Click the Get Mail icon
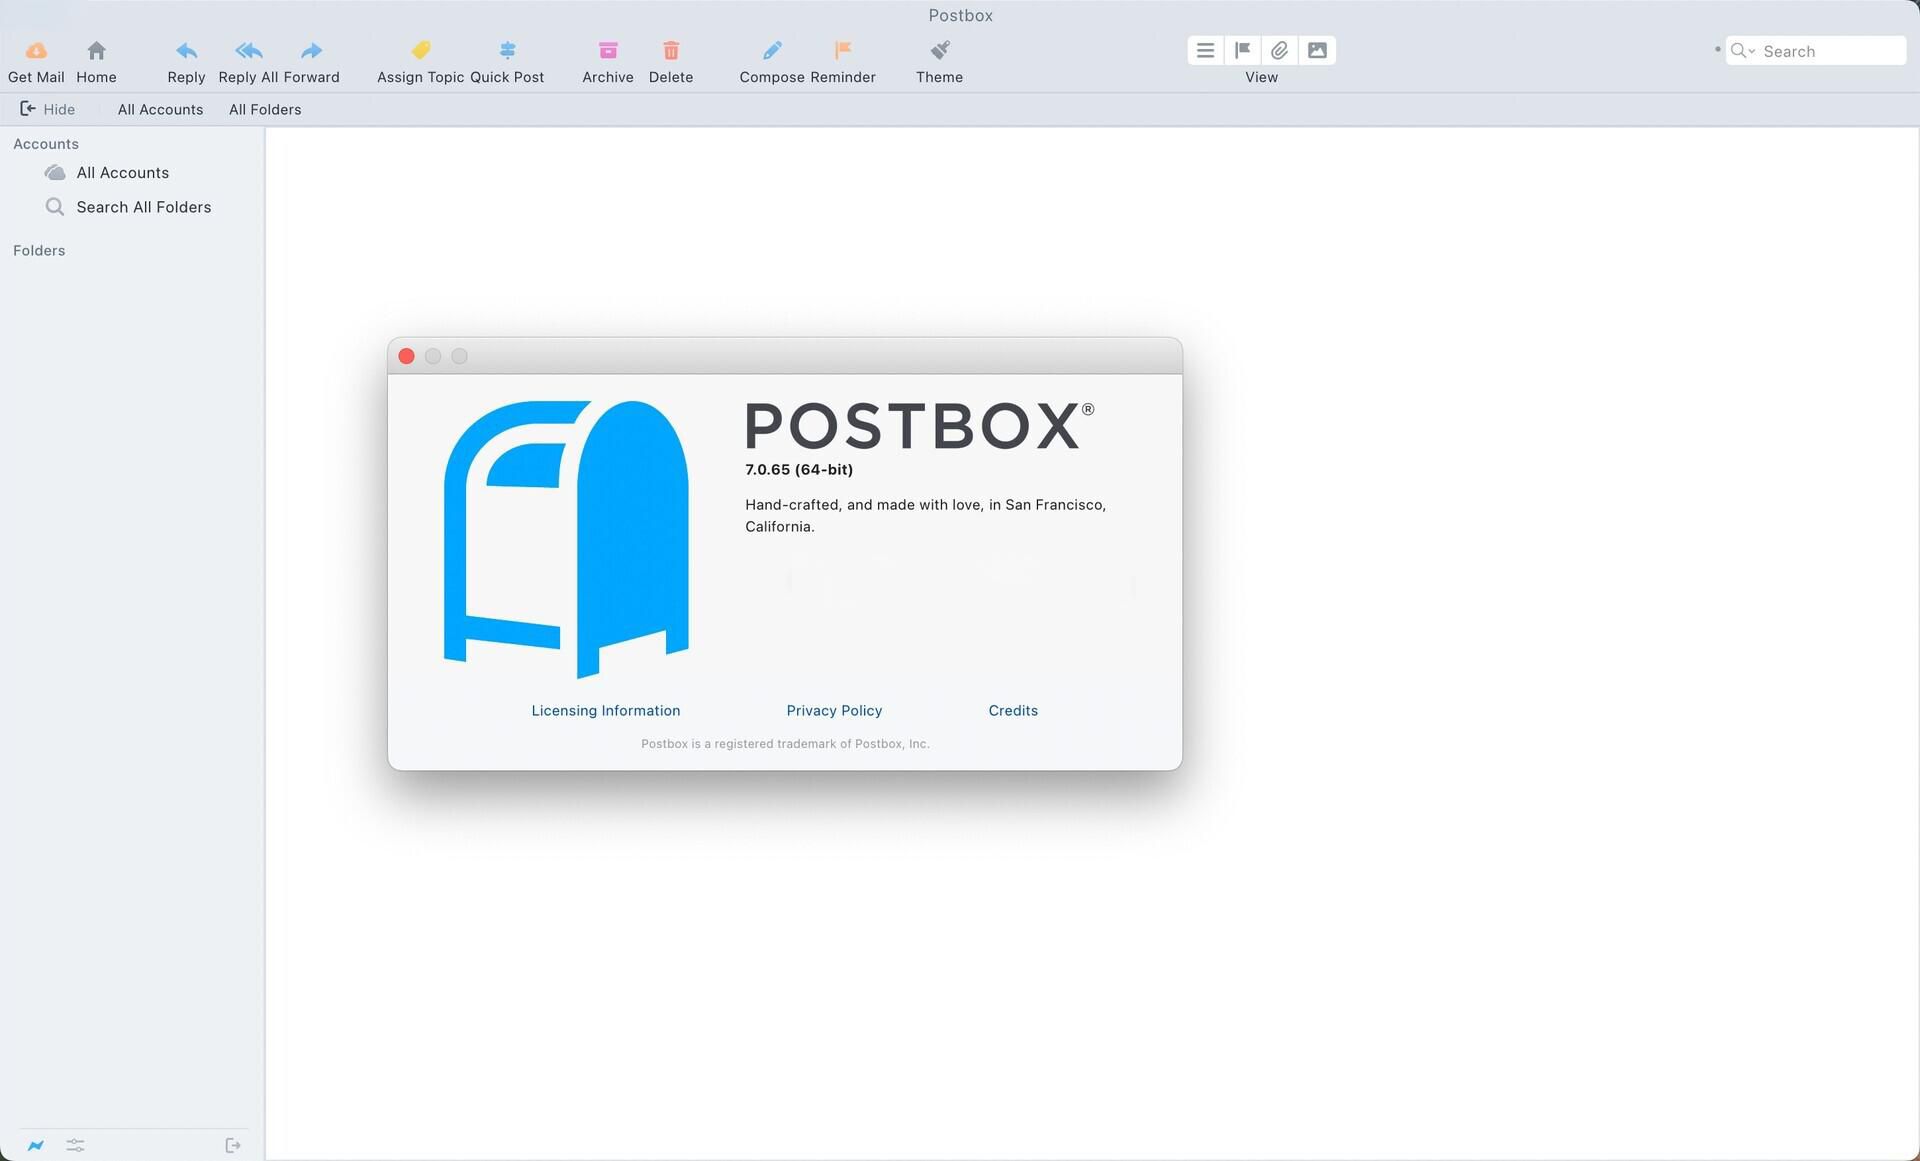1920x1161 pixels. 36,50
